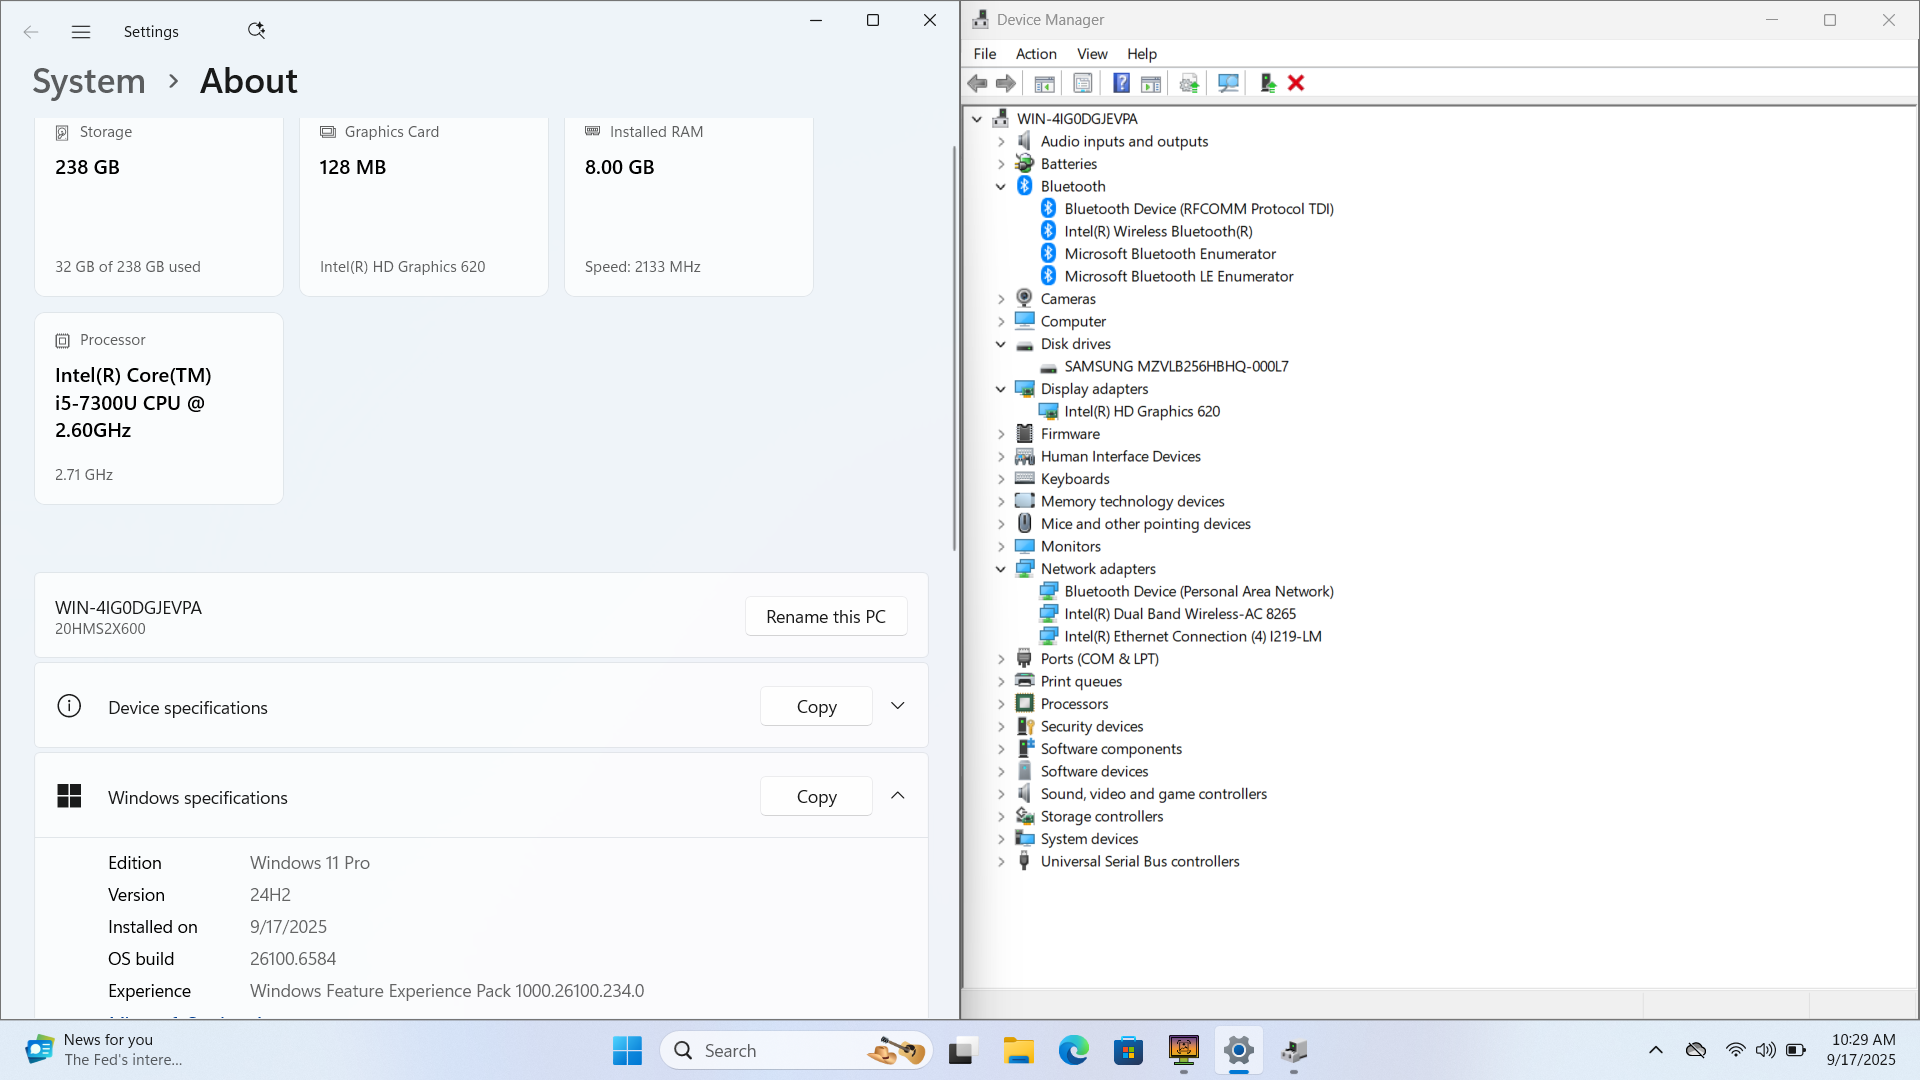Open the Task View taskbar icon

point(962,1050)
